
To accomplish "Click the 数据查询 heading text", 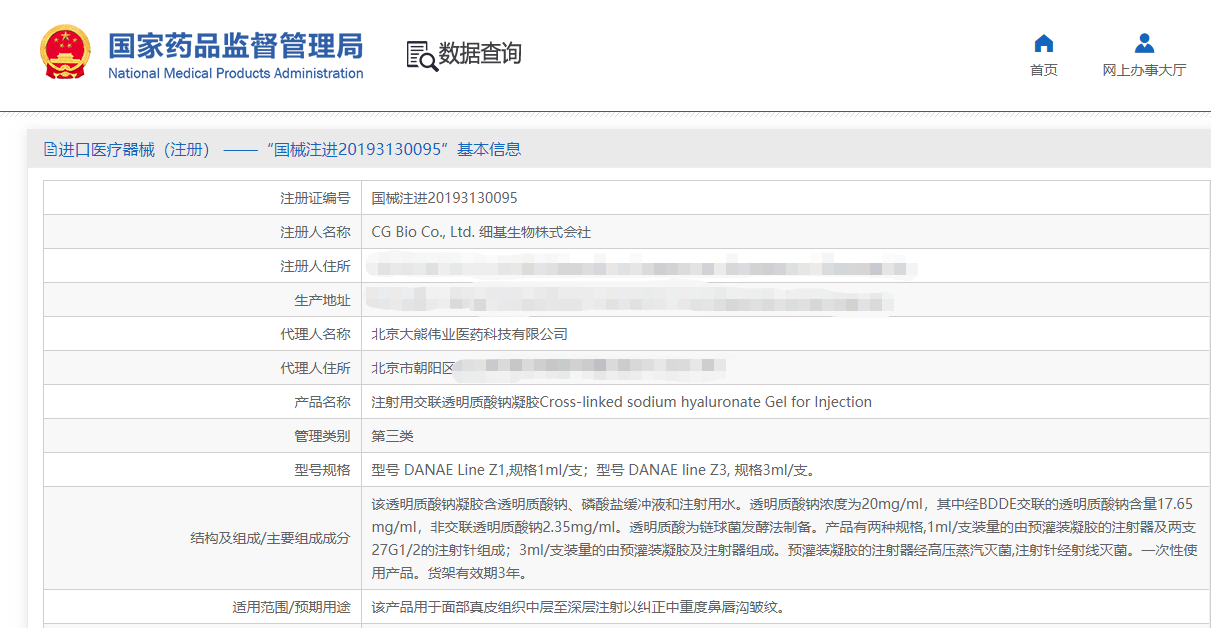I will [481, 54].
